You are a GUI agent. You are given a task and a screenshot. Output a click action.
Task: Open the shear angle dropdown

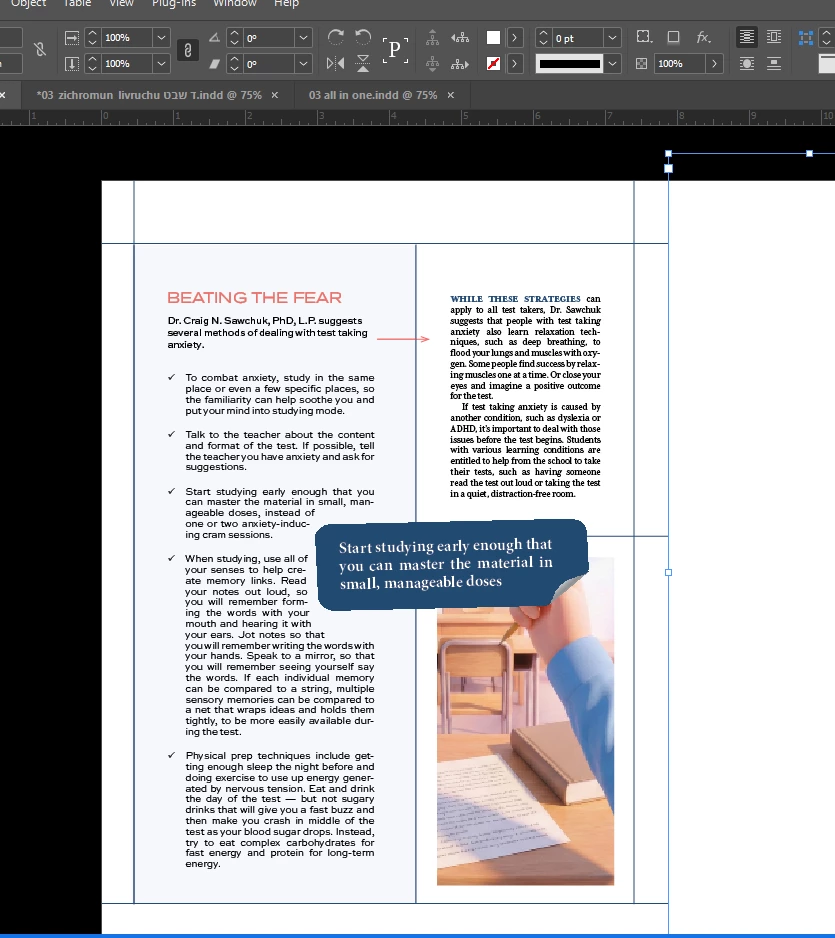(303, 63)
